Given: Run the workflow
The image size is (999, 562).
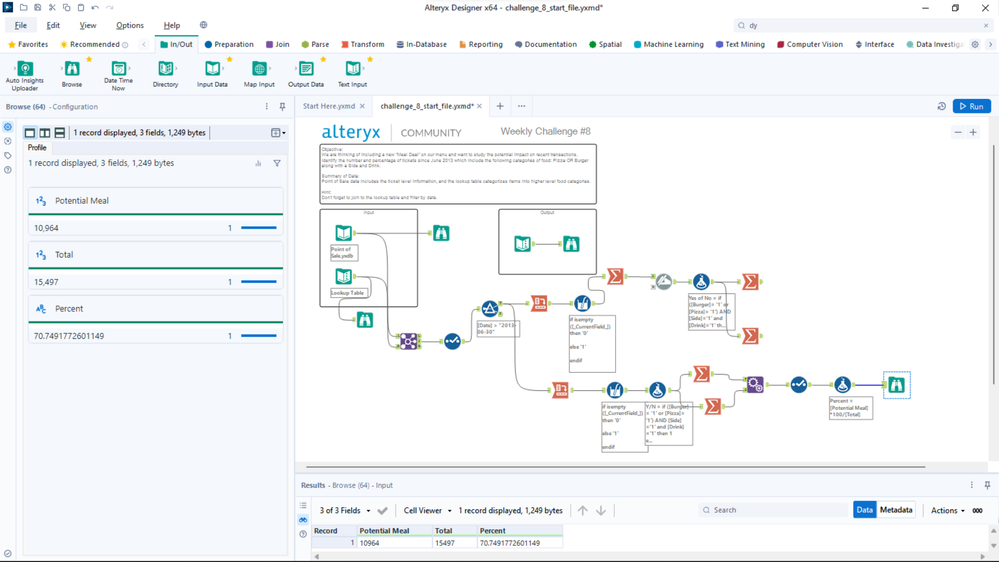Looking at the screenshot, I should (972, 106).
